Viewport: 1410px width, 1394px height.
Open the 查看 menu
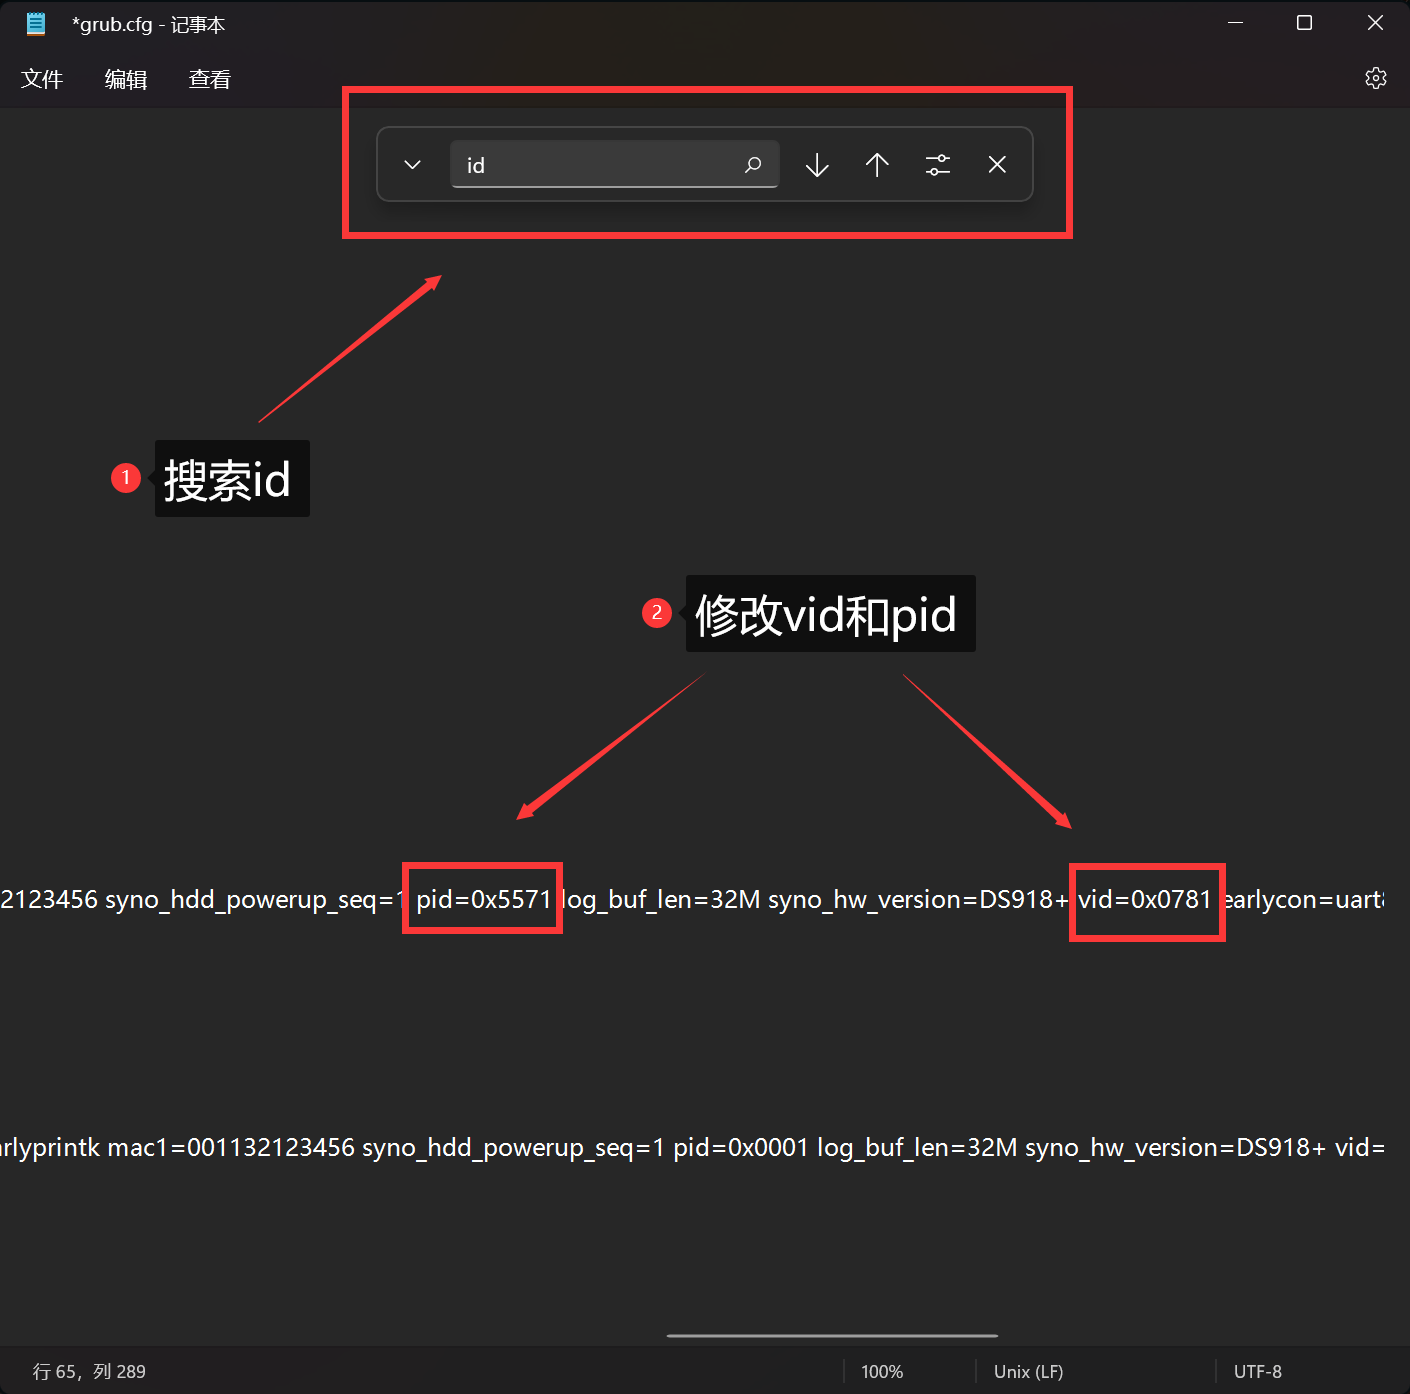210,79
